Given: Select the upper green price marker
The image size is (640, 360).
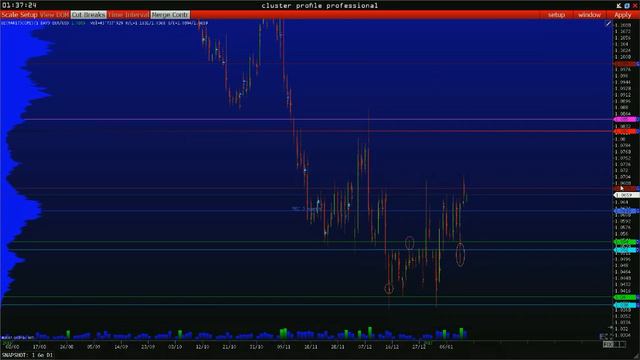Looking at the screenshot, I should 625,242.
